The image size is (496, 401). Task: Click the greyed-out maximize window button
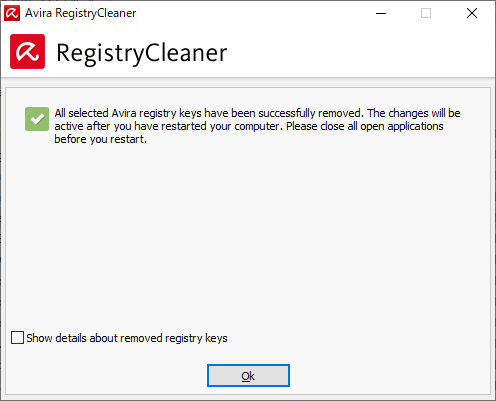coord(426,13)
